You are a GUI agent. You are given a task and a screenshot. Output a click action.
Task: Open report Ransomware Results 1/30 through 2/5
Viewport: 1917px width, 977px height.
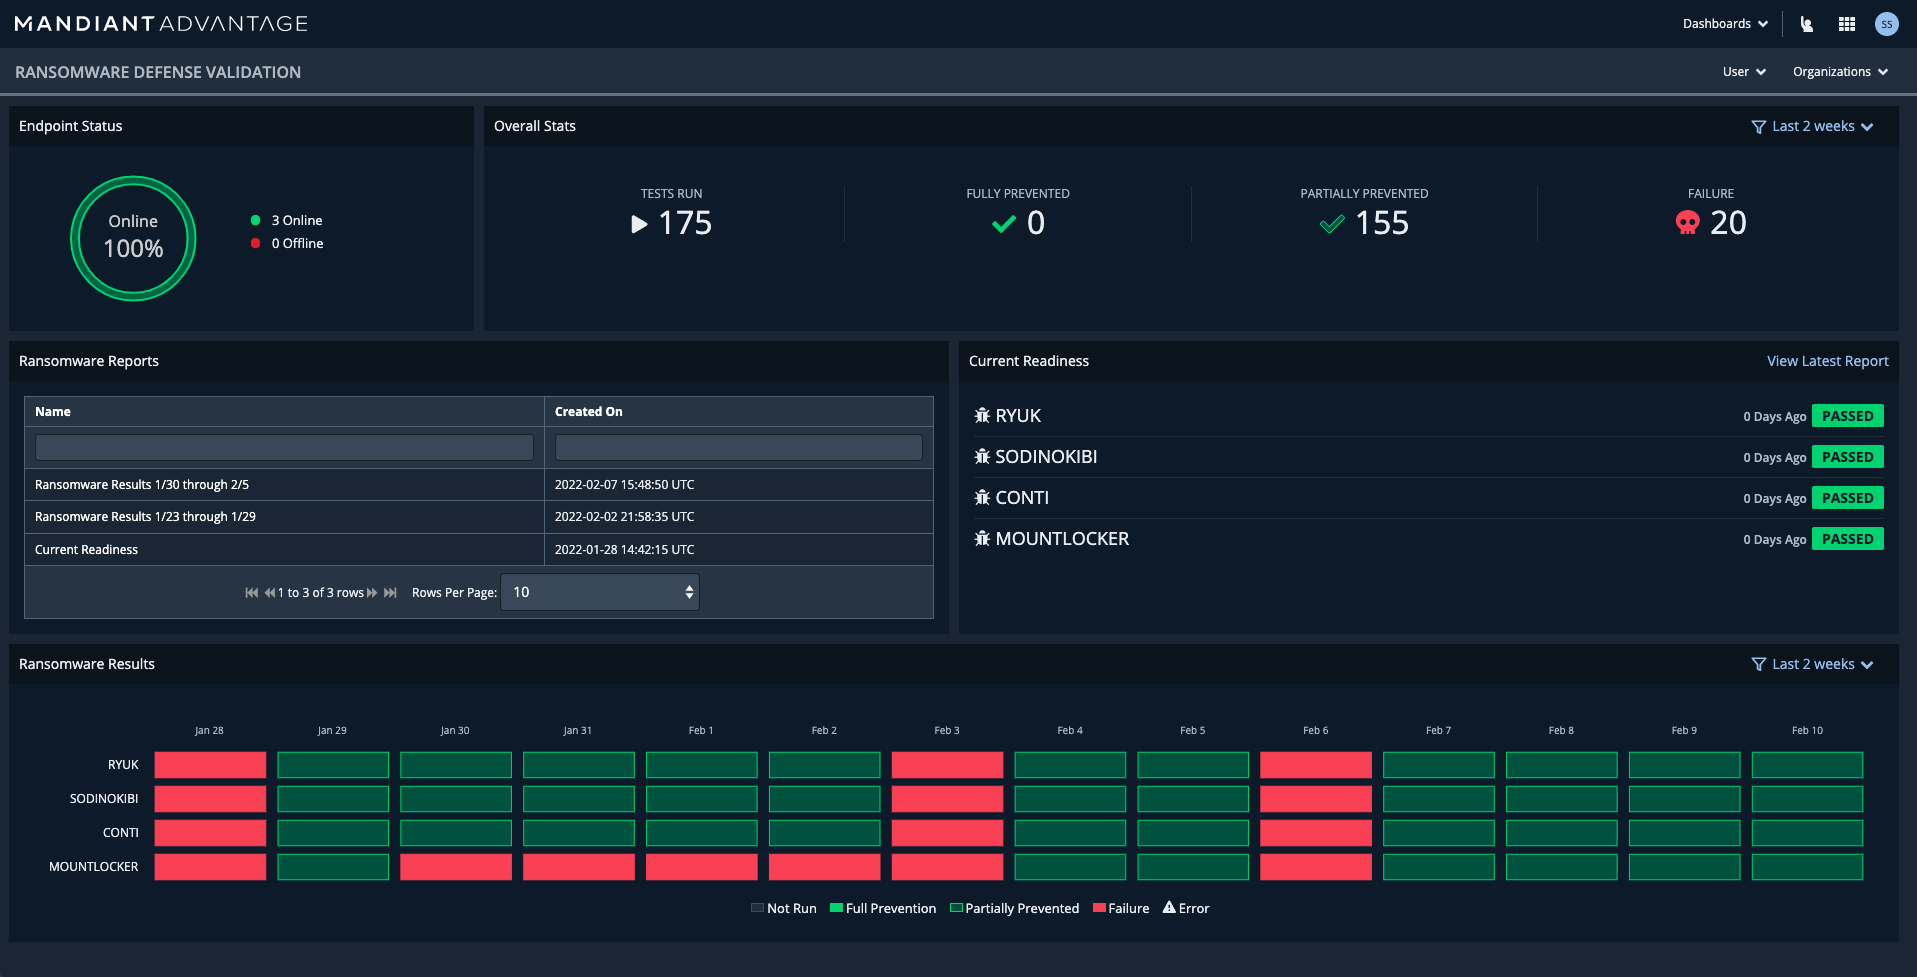(x=142, y=485)
